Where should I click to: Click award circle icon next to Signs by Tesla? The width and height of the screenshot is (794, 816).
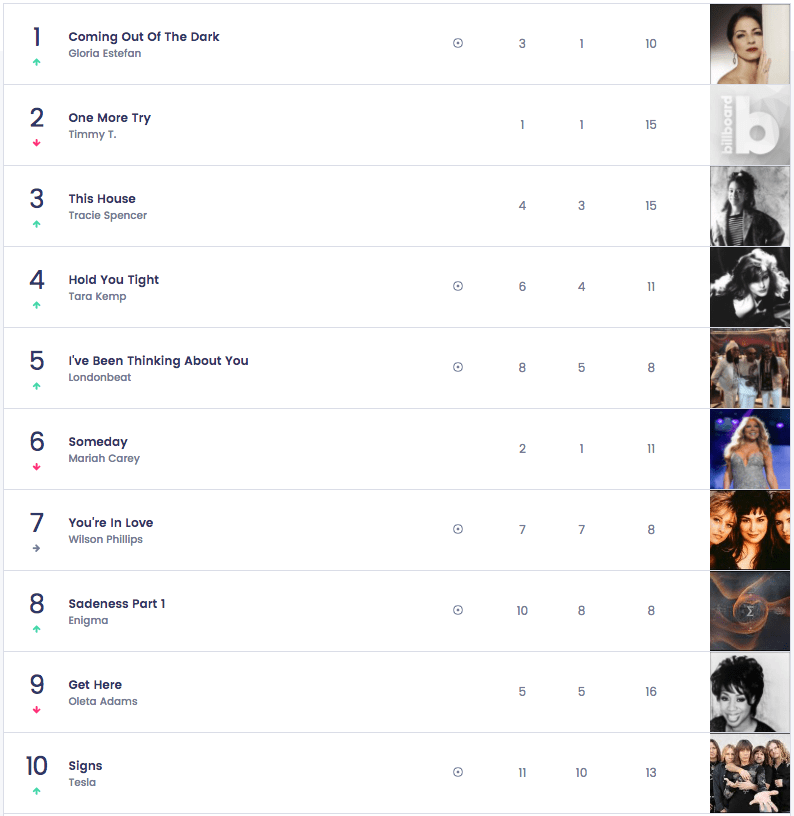458,772
